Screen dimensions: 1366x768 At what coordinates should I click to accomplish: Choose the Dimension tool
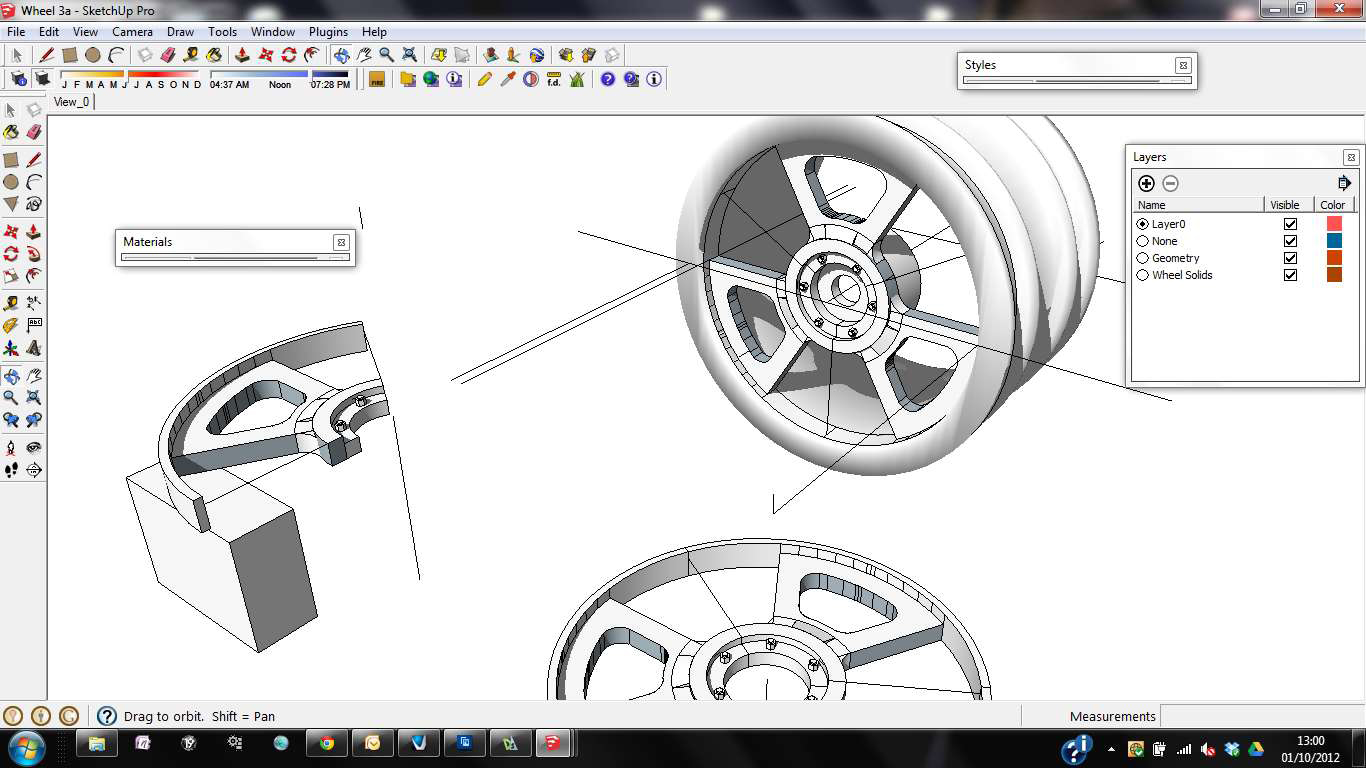click(x=34, y=302)
